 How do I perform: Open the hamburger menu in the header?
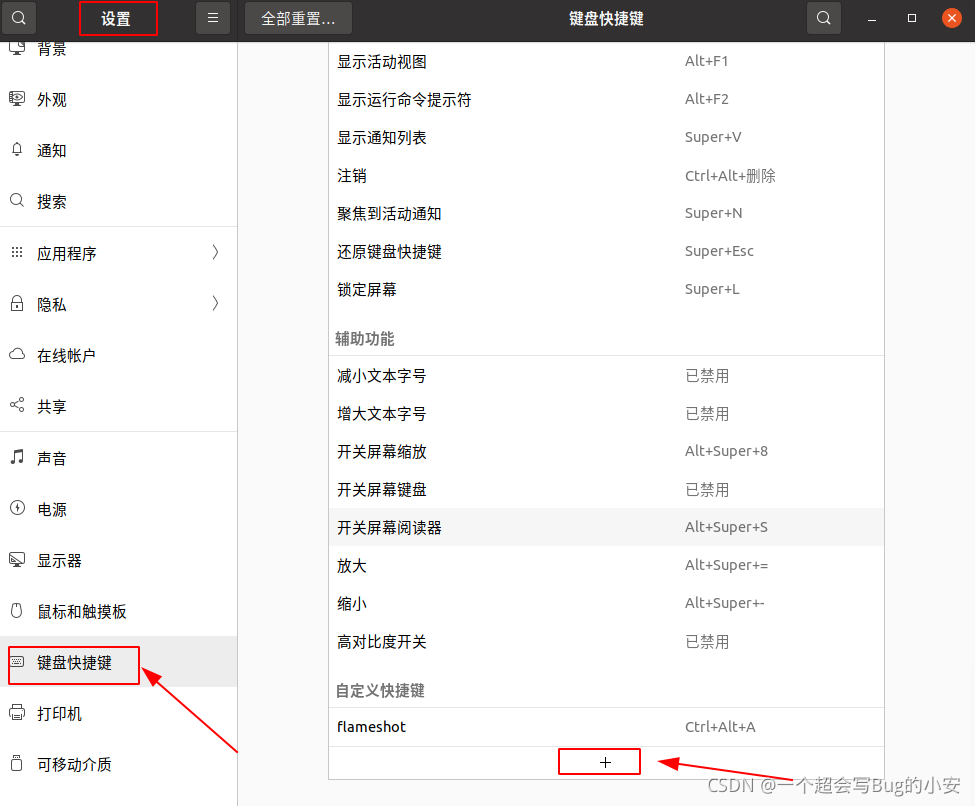pos(213,18)
